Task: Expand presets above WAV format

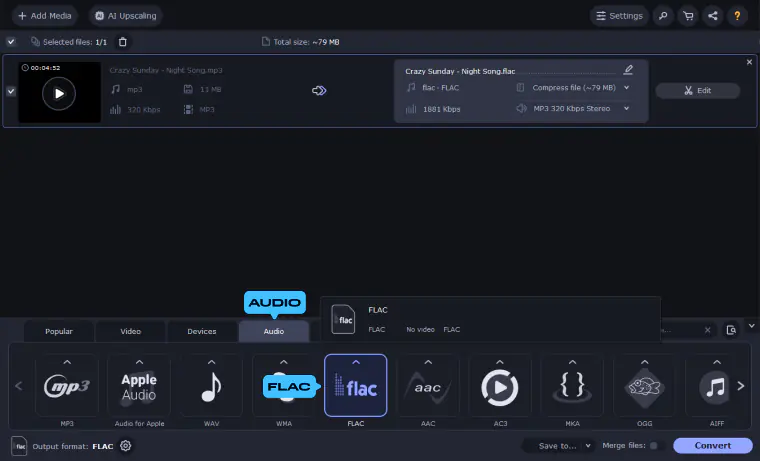Action: coord(211,362)
